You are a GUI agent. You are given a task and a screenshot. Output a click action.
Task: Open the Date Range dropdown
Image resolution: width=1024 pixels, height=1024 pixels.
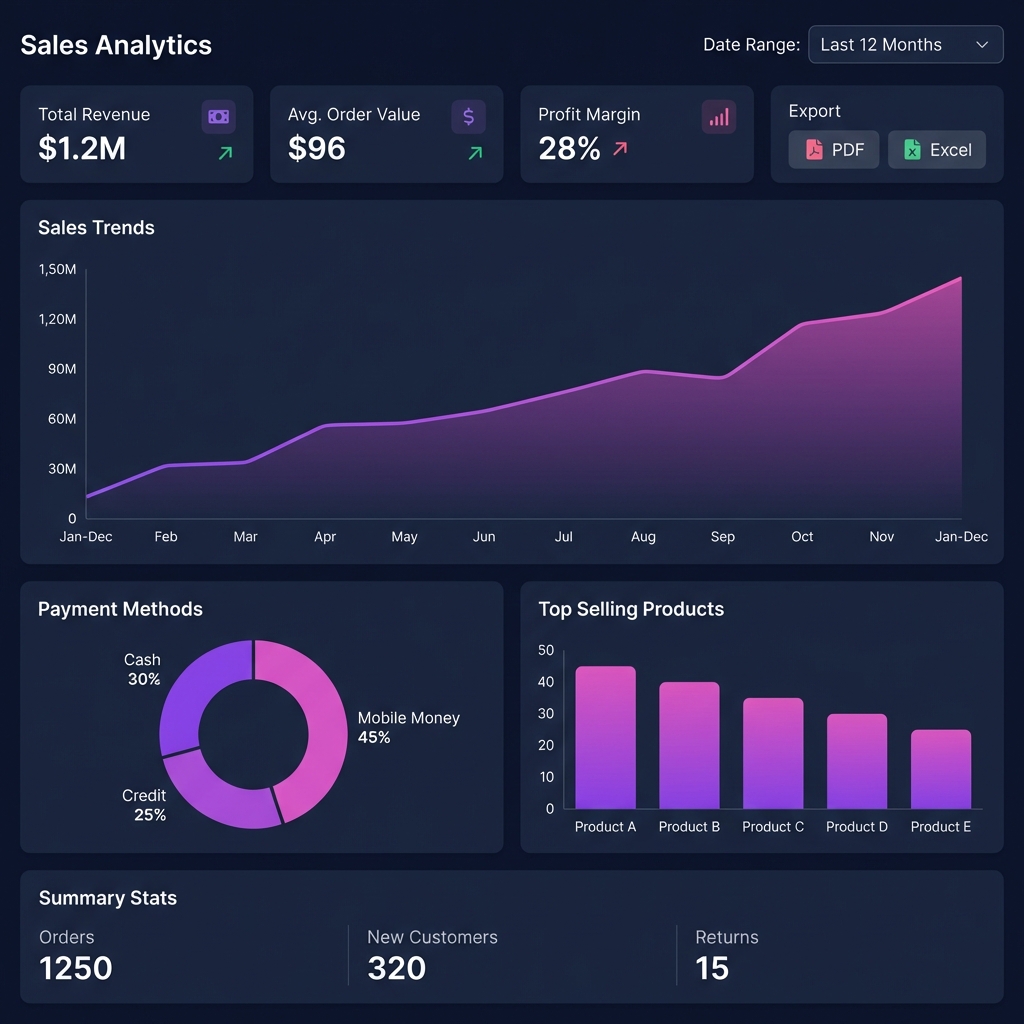click(x=905, y=44)
